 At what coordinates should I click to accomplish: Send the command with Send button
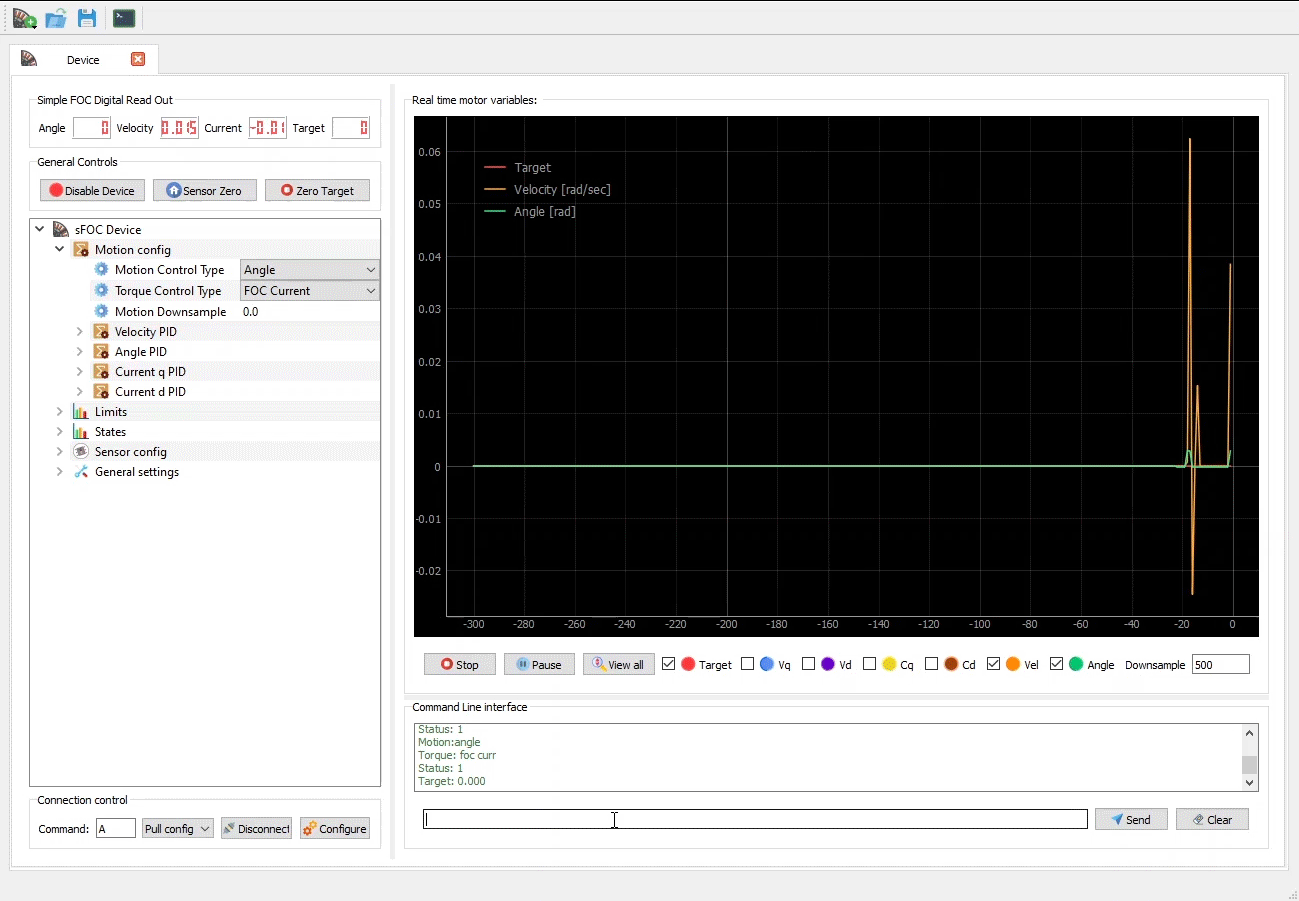pos(1131,819)
